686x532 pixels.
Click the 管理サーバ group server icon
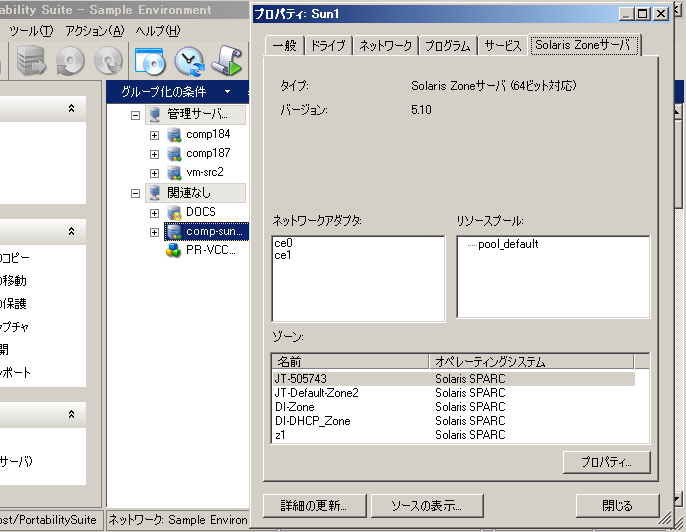[x=154, y=115]
